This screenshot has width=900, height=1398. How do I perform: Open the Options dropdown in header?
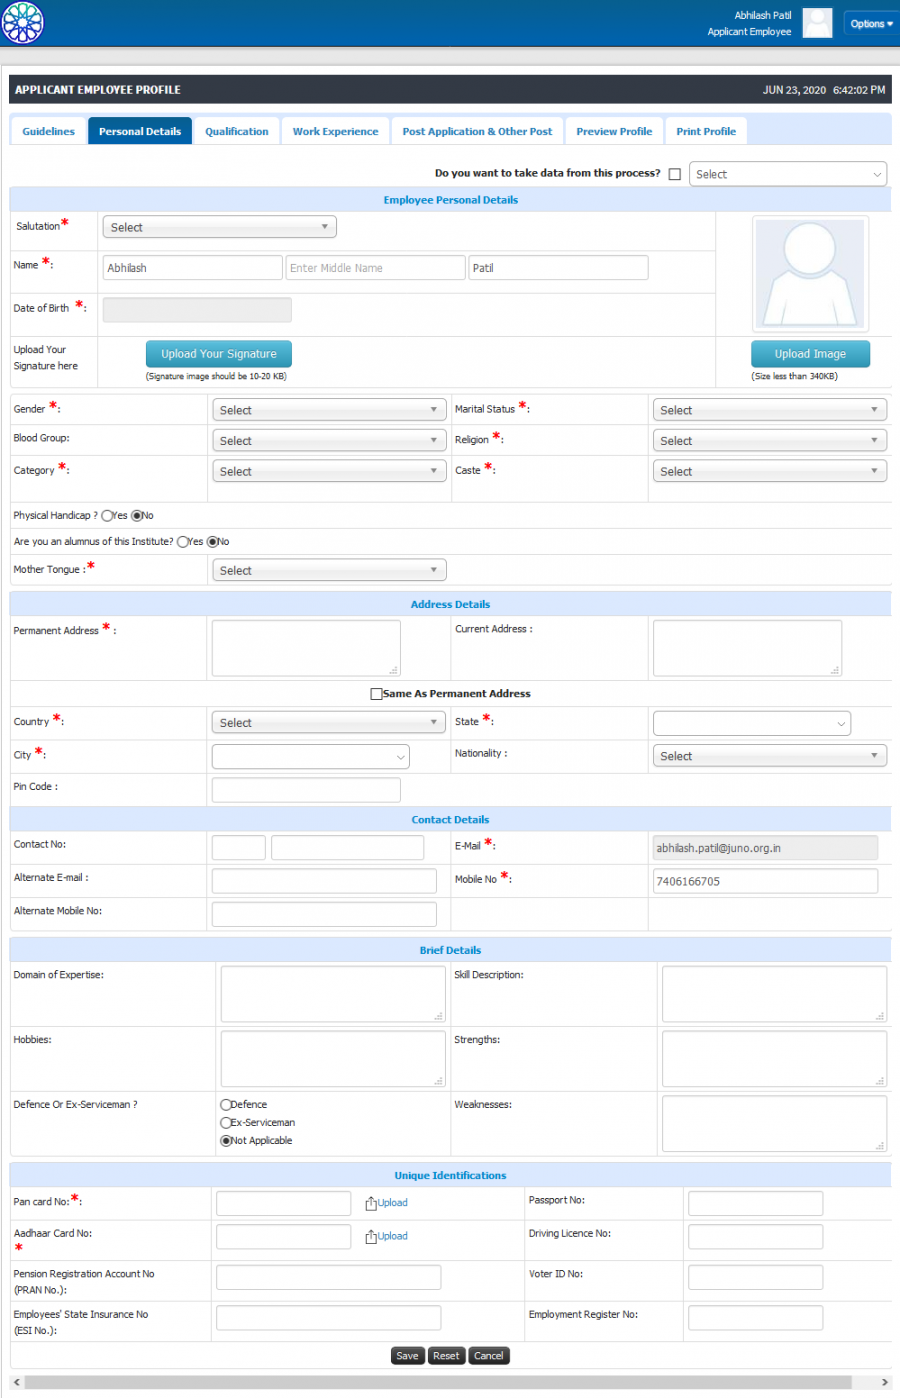(x=871, y=24)
